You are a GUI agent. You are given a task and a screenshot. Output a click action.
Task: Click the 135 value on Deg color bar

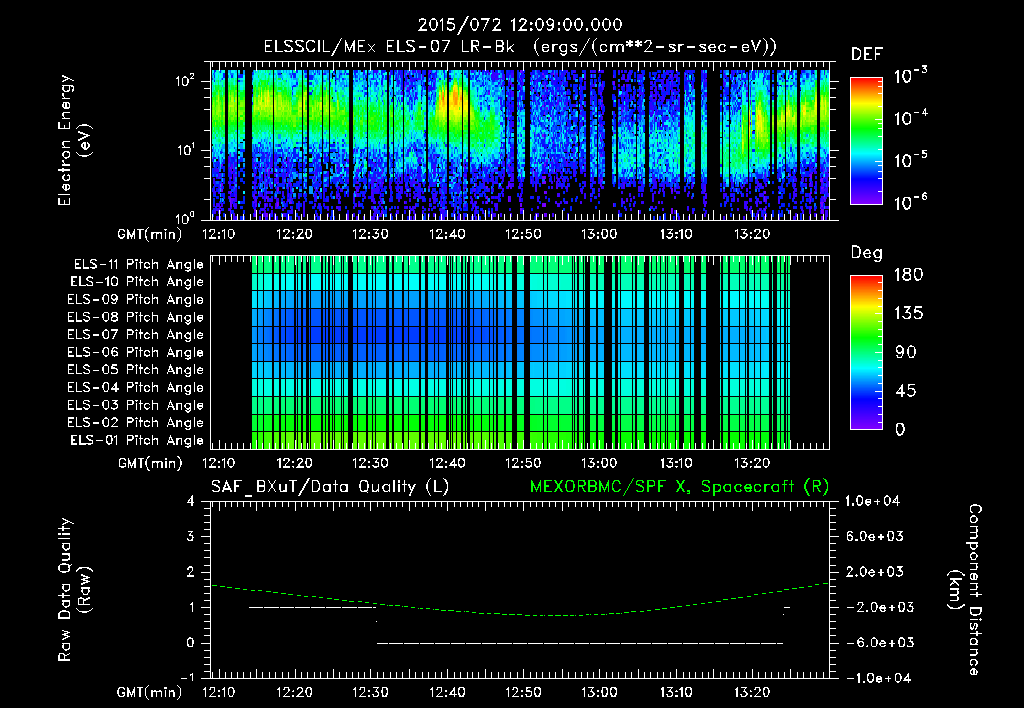click(x=908, y=314)
